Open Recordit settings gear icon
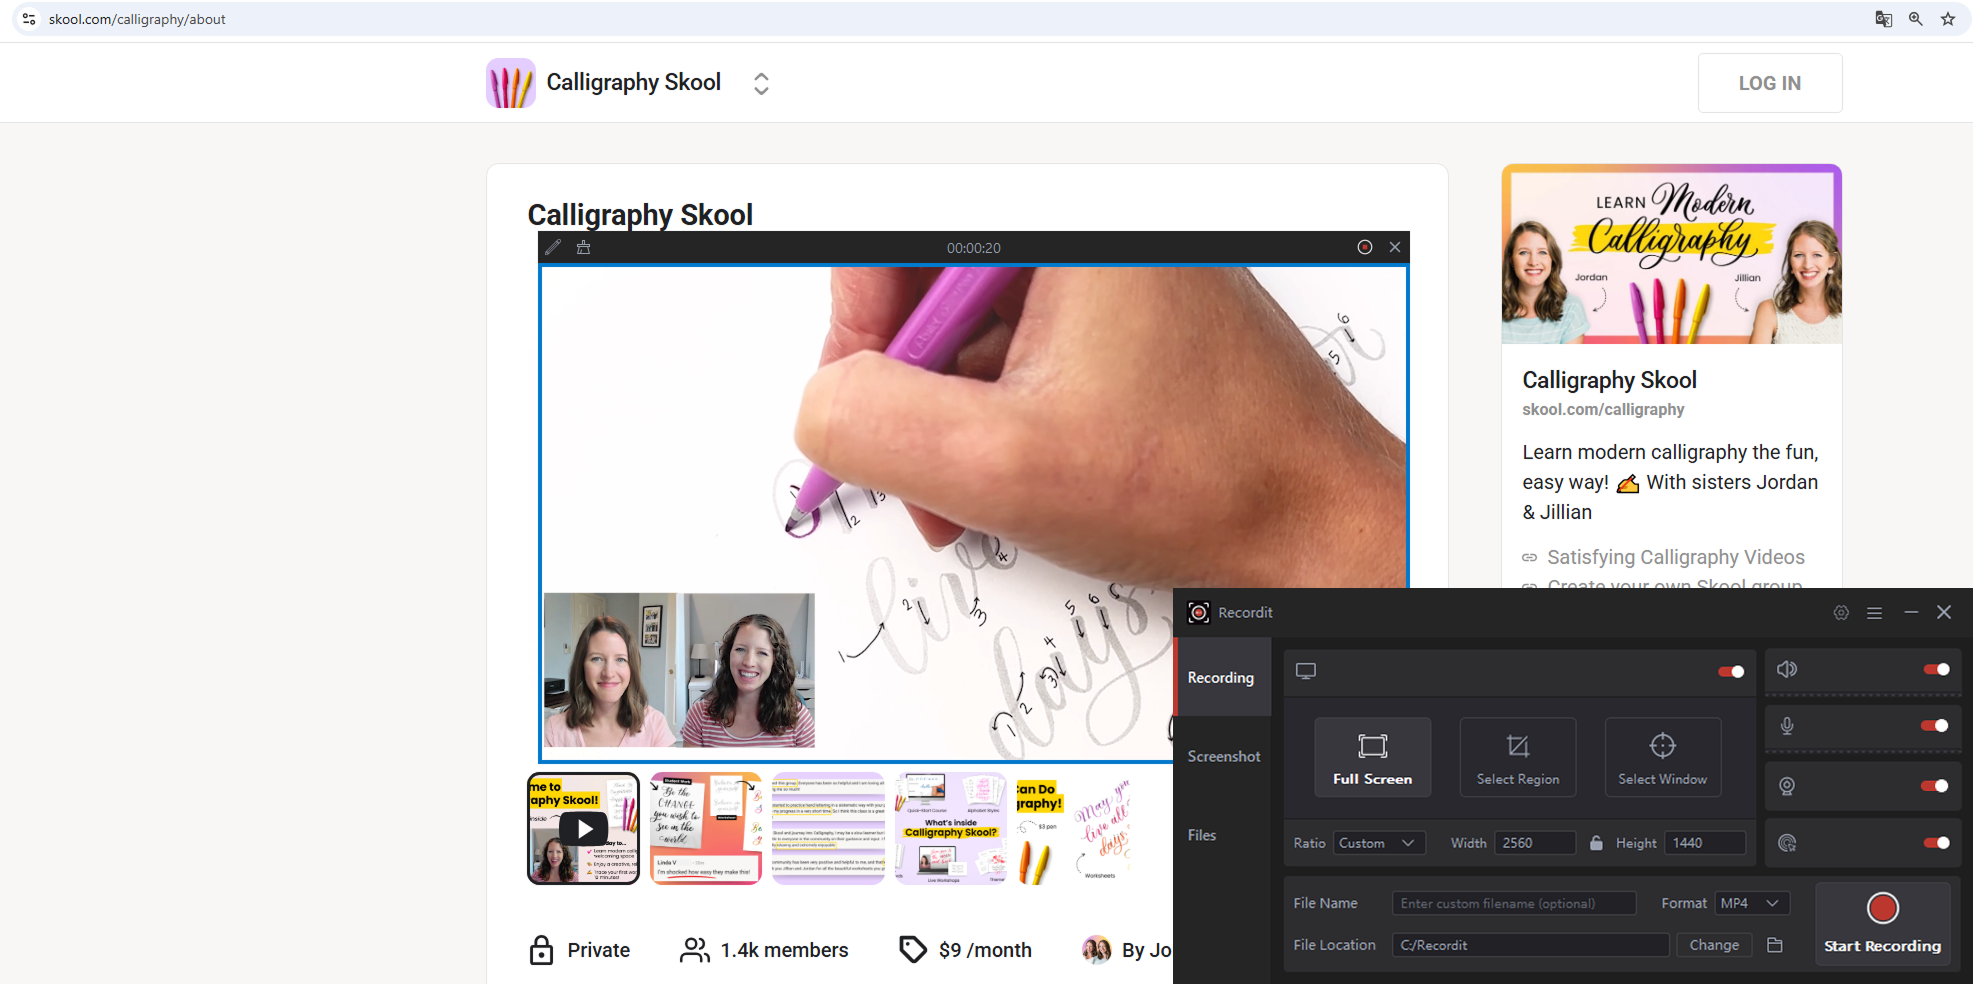Image resolution: width=1973 pixels, height=985 pixels. (1841, 613)
